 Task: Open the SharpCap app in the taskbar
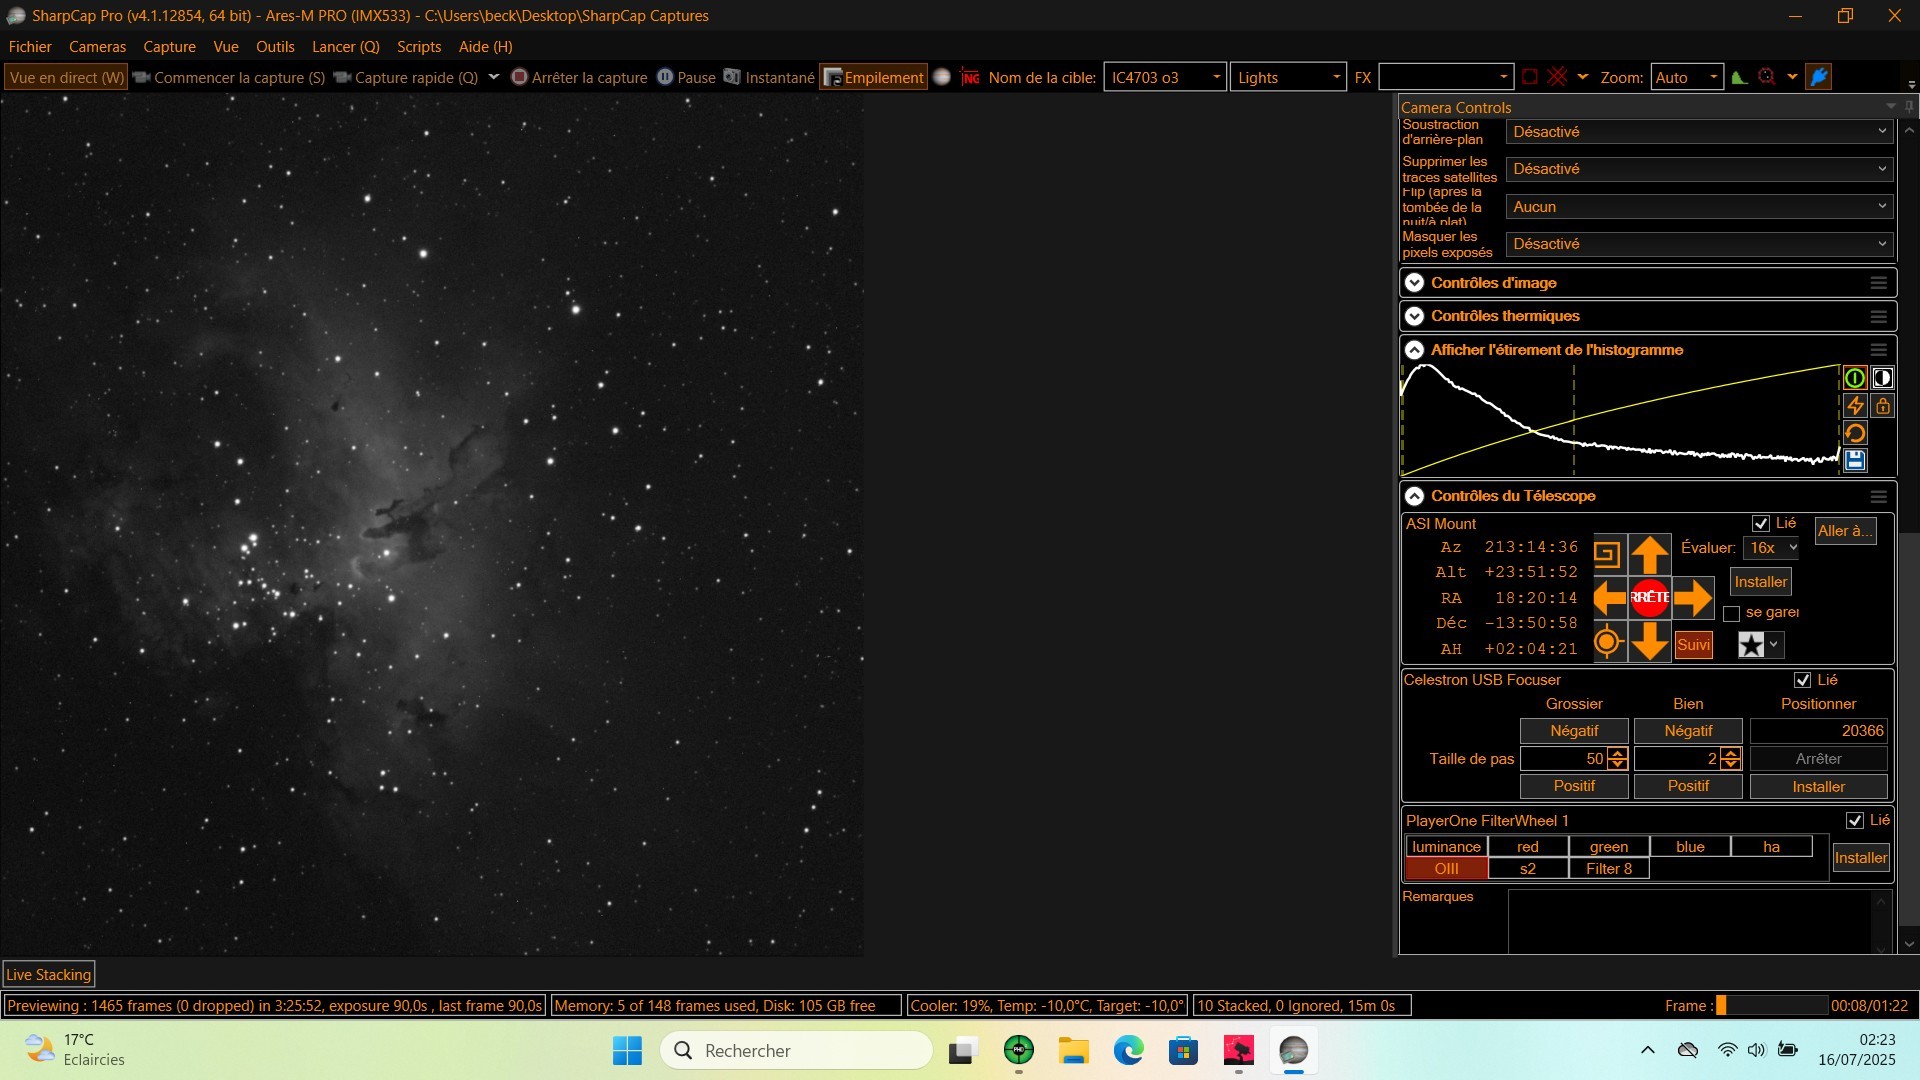(1293, 1050)
